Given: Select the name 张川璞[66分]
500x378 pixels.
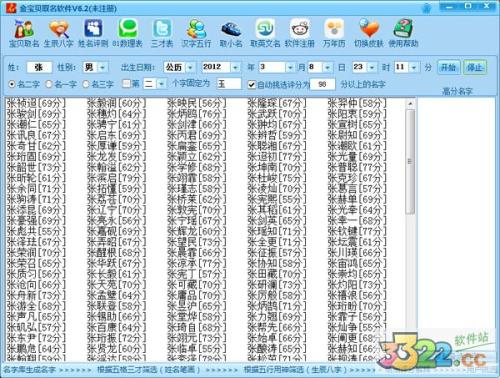Looking at the screenshot, I should 357,253.
